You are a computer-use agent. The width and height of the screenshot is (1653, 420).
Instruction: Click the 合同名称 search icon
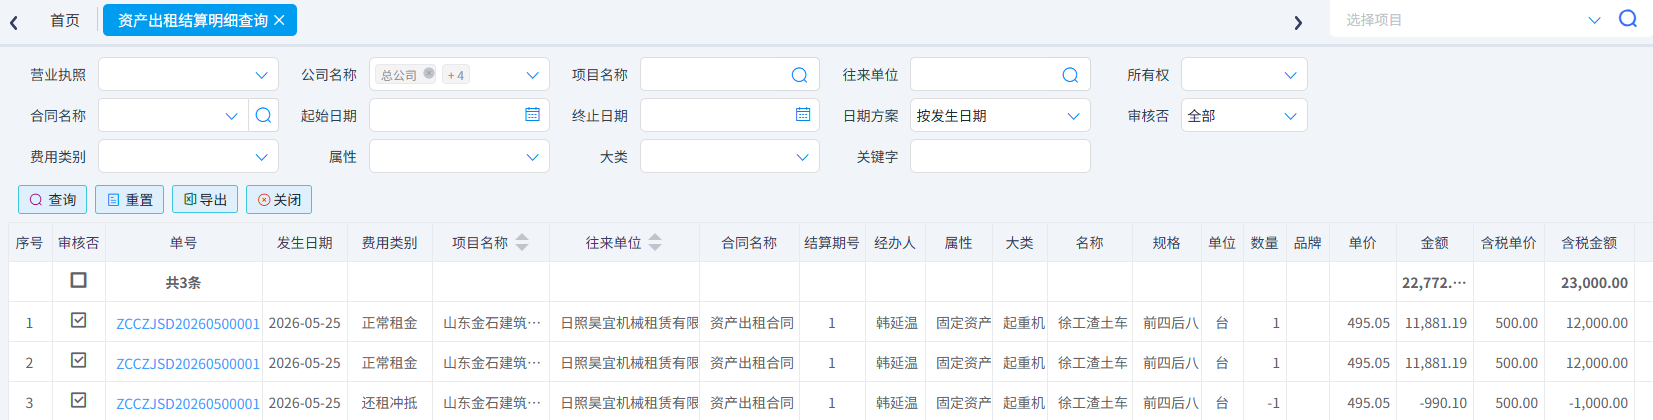(x=263, y=116)
